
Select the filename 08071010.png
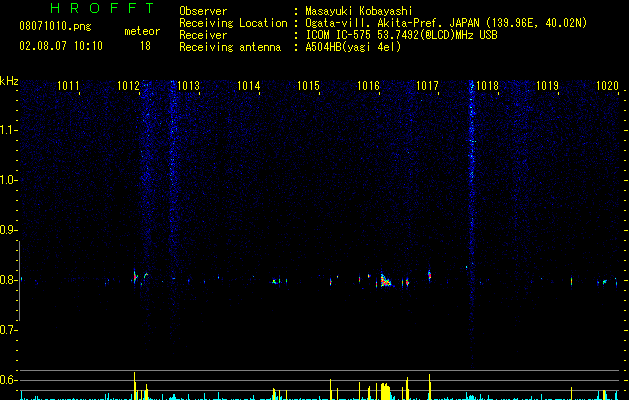tap(55, 27)
